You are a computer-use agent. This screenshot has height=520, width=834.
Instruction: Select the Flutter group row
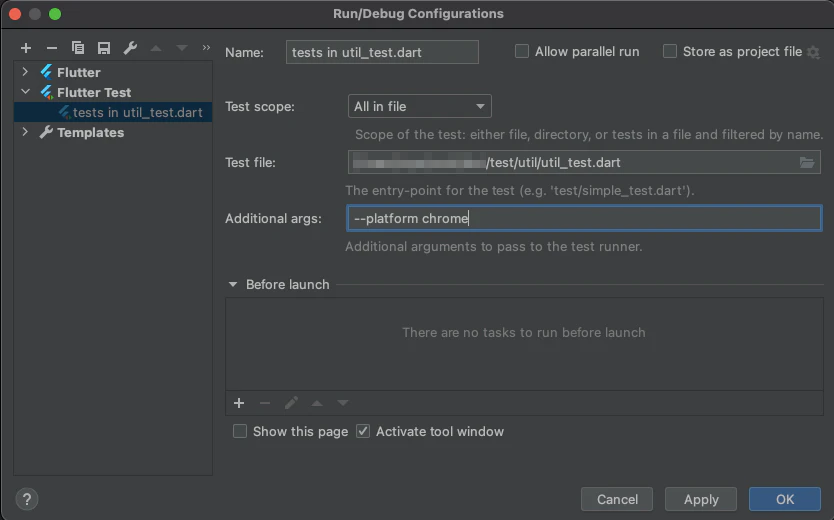(113, 72)
